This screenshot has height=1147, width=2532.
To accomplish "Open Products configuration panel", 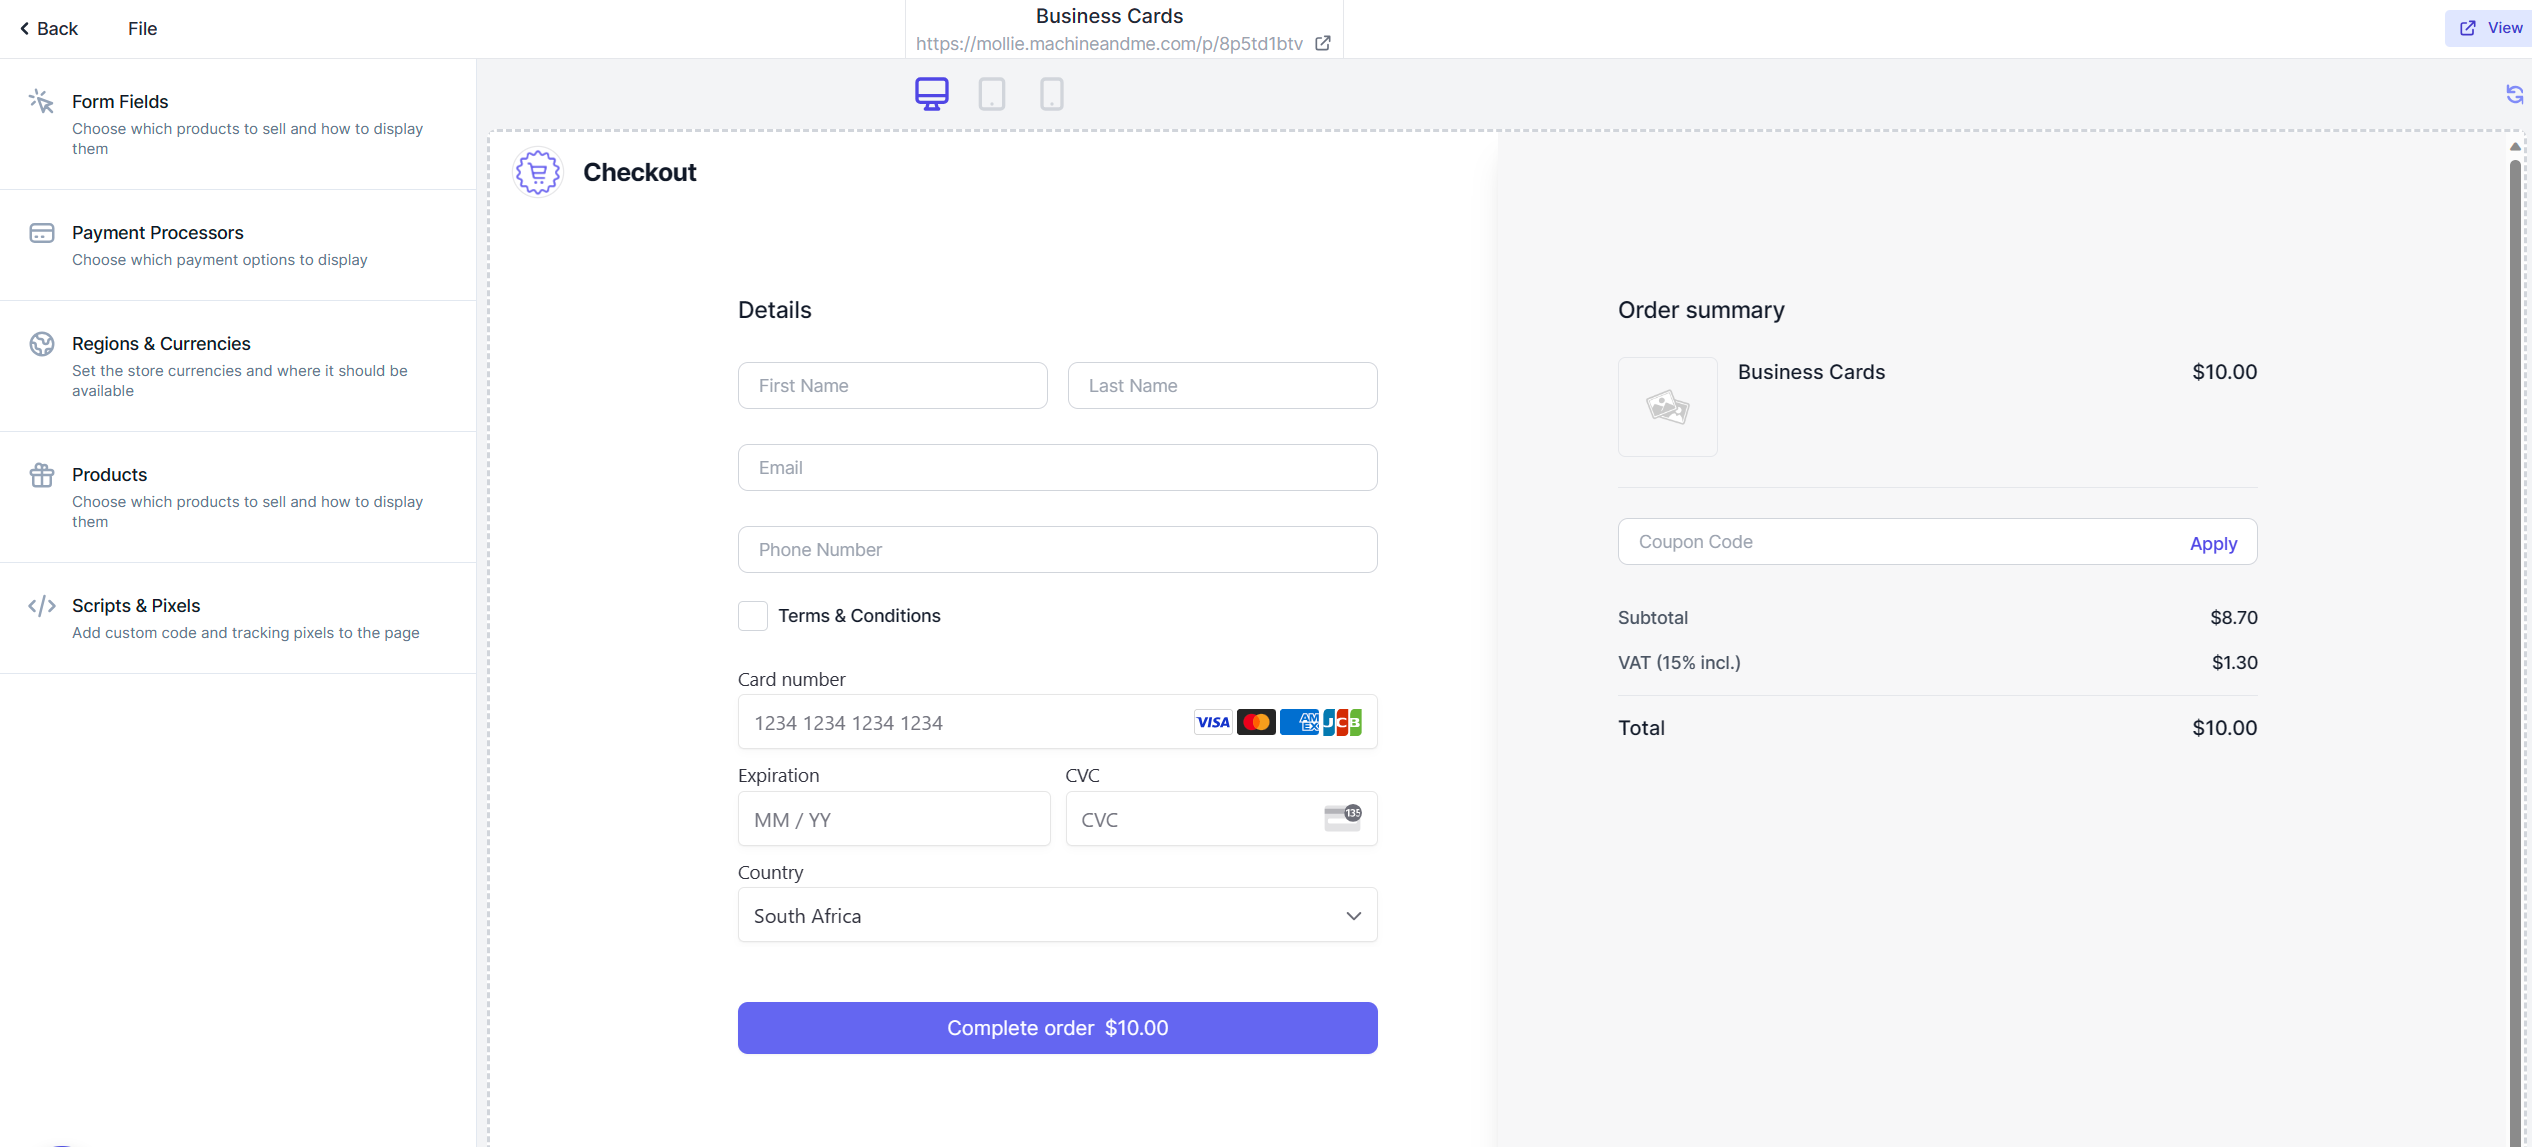I will pos(108,473).
